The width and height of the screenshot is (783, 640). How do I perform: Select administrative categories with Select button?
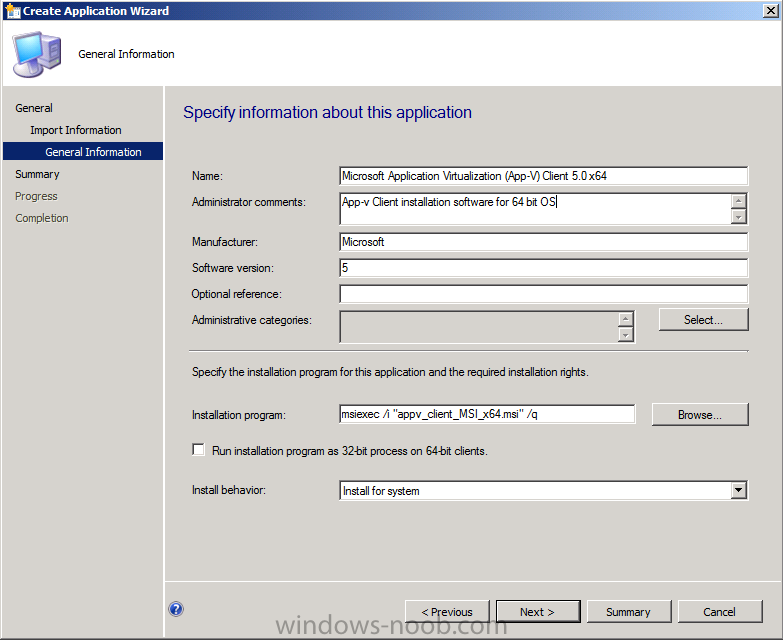click(x=703, y=320)
